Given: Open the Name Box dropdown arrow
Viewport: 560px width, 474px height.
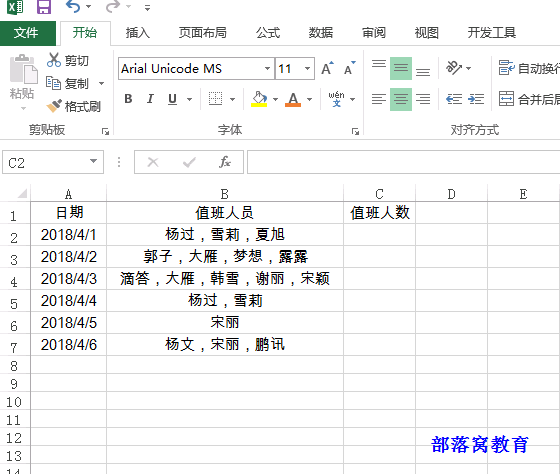Looking at the screenshot, I should pyautogui.click(x=94, y=161).
